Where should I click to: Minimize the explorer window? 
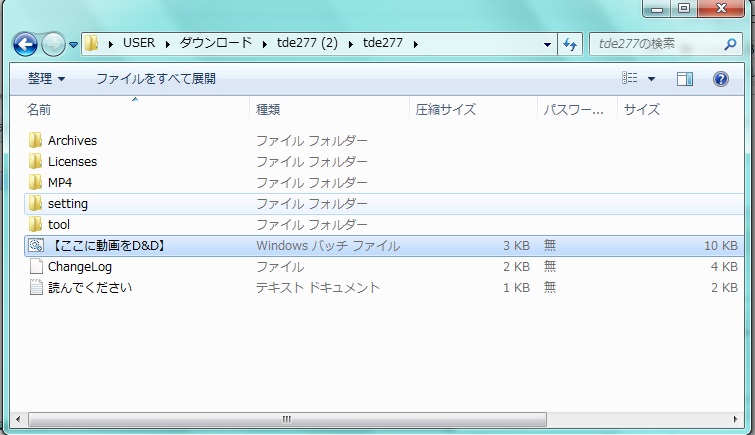pos(657,9)
